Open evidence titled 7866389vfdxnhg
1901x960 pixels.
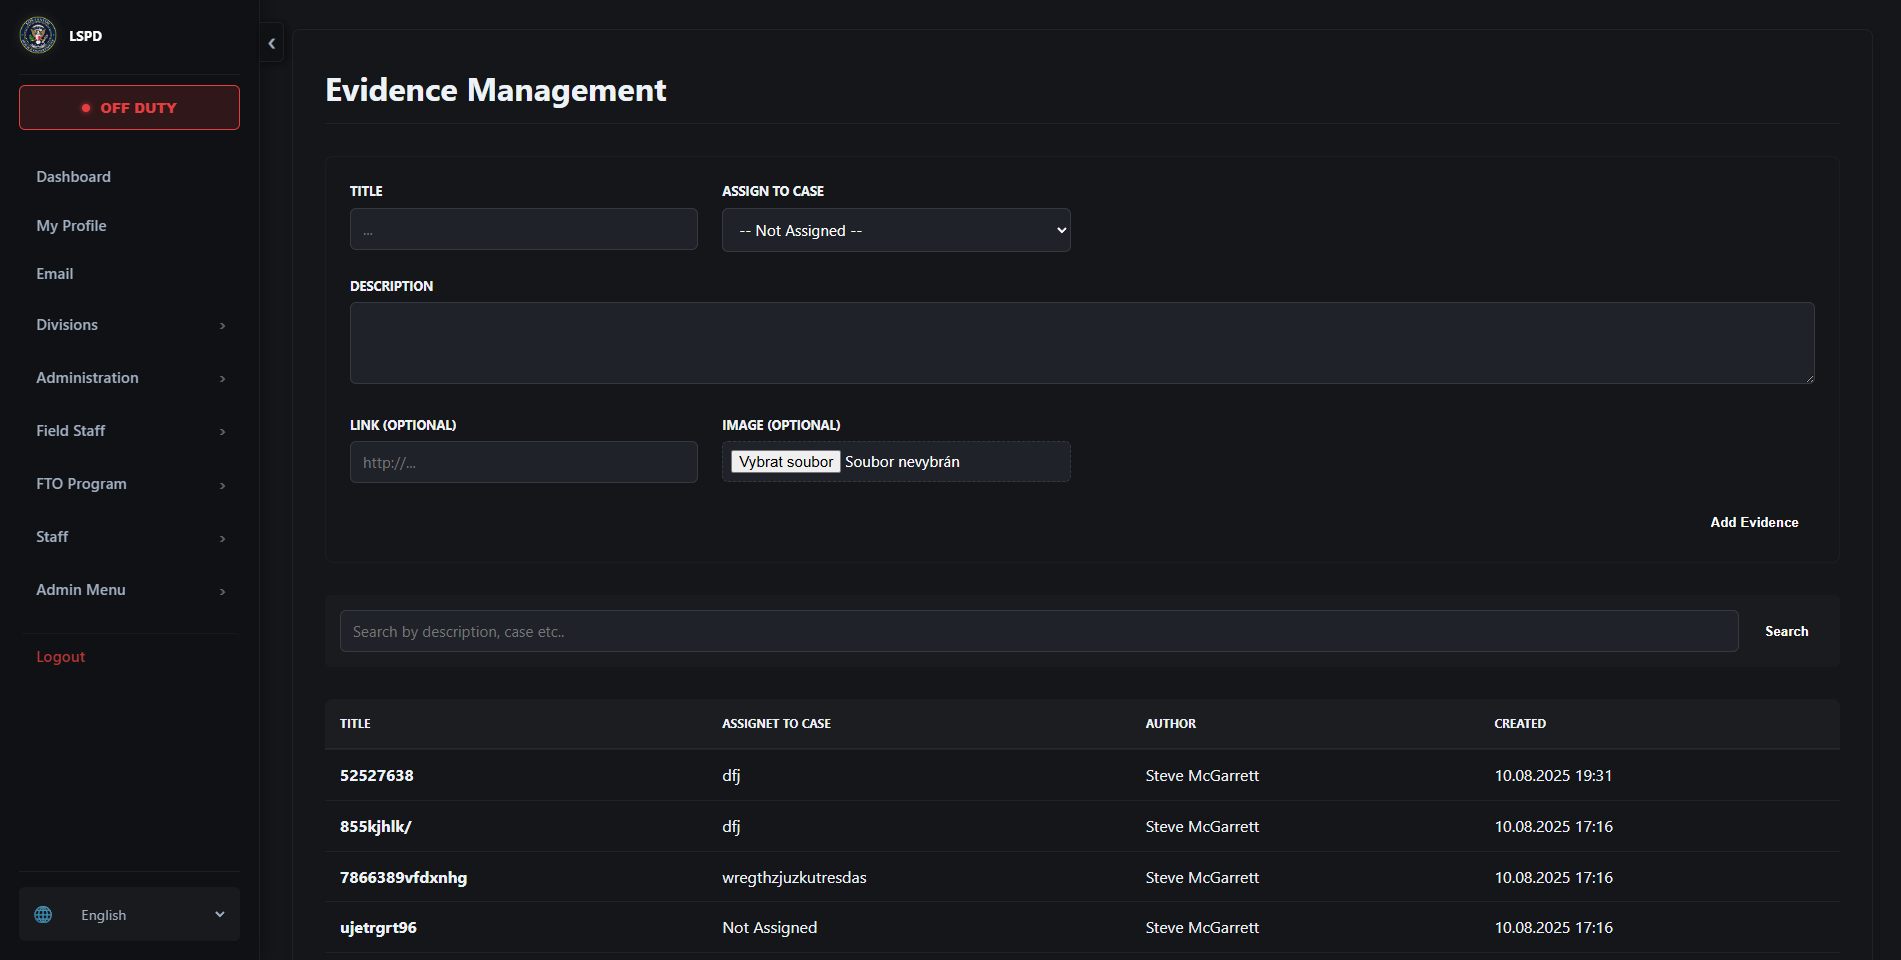click(x=404, y=878)
